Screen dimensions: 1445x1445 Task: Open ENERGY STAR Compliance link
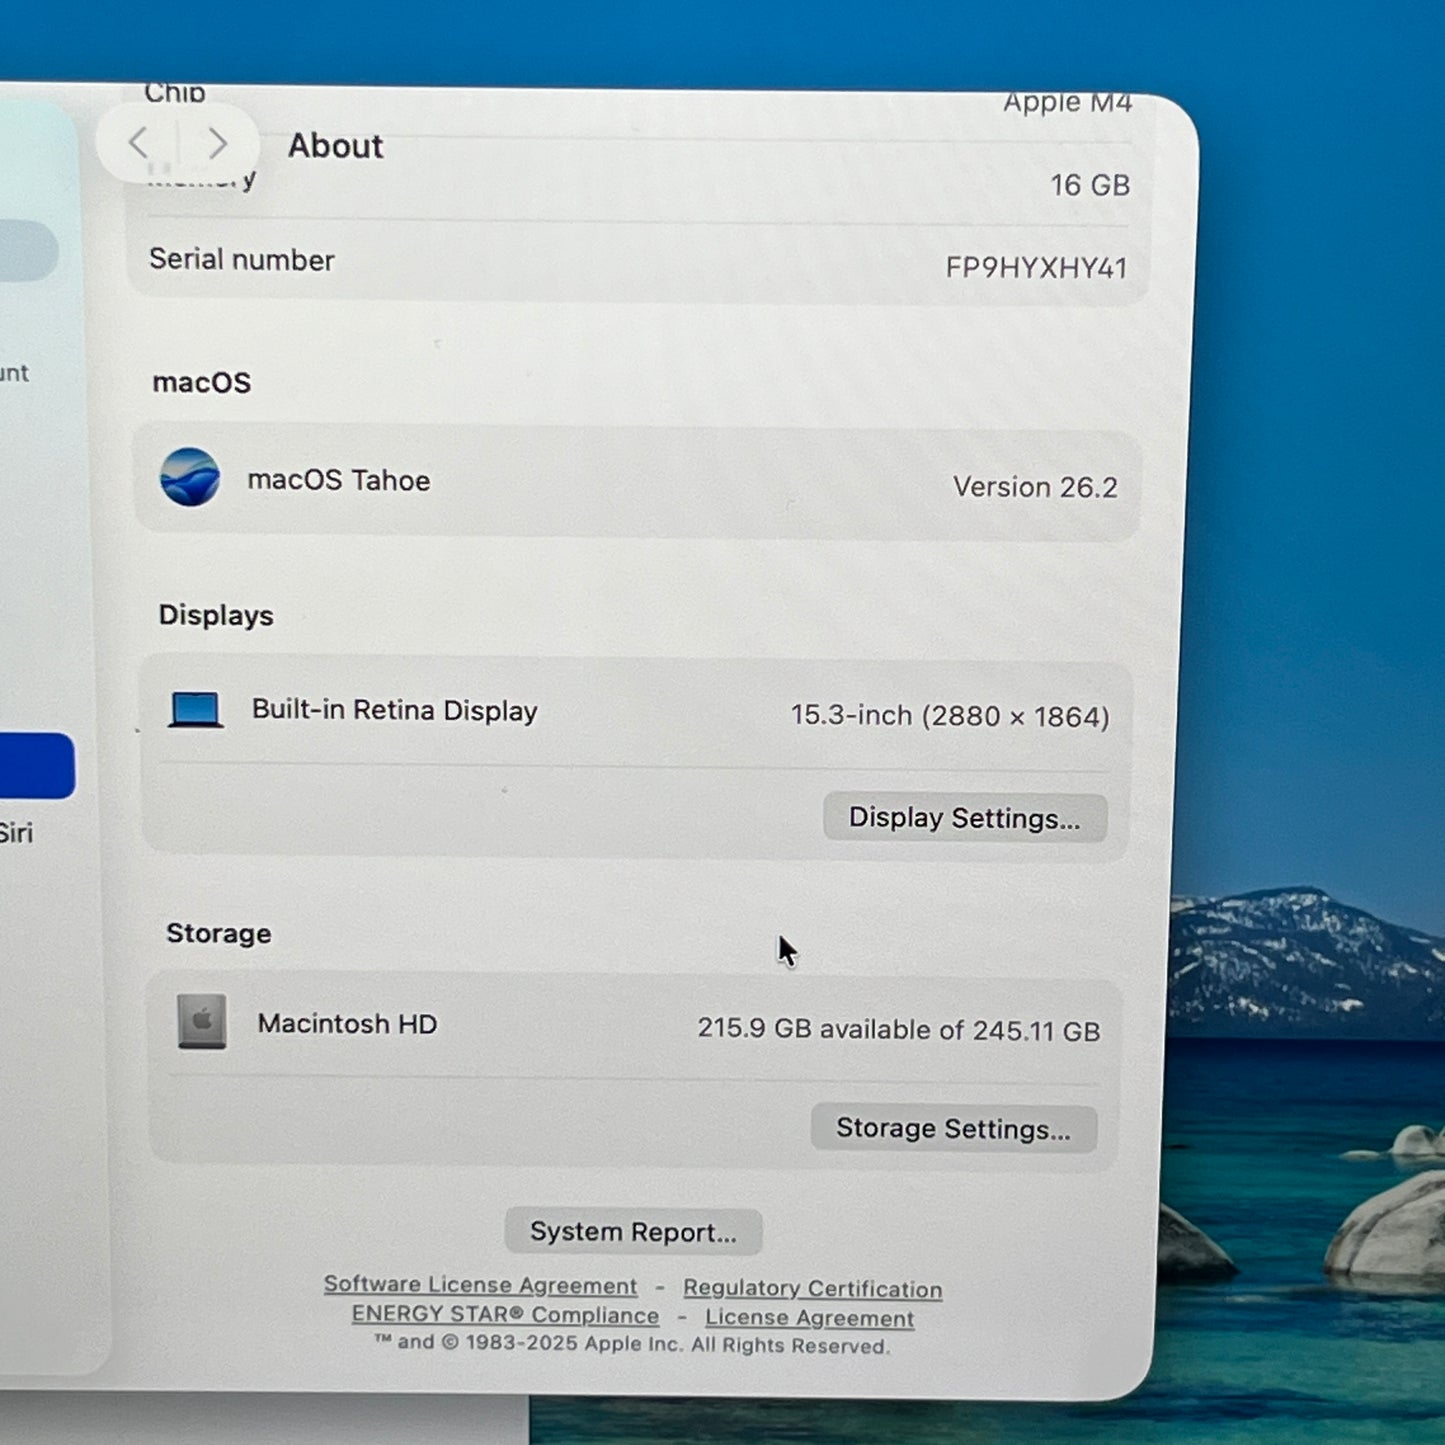click(505, 1315)
